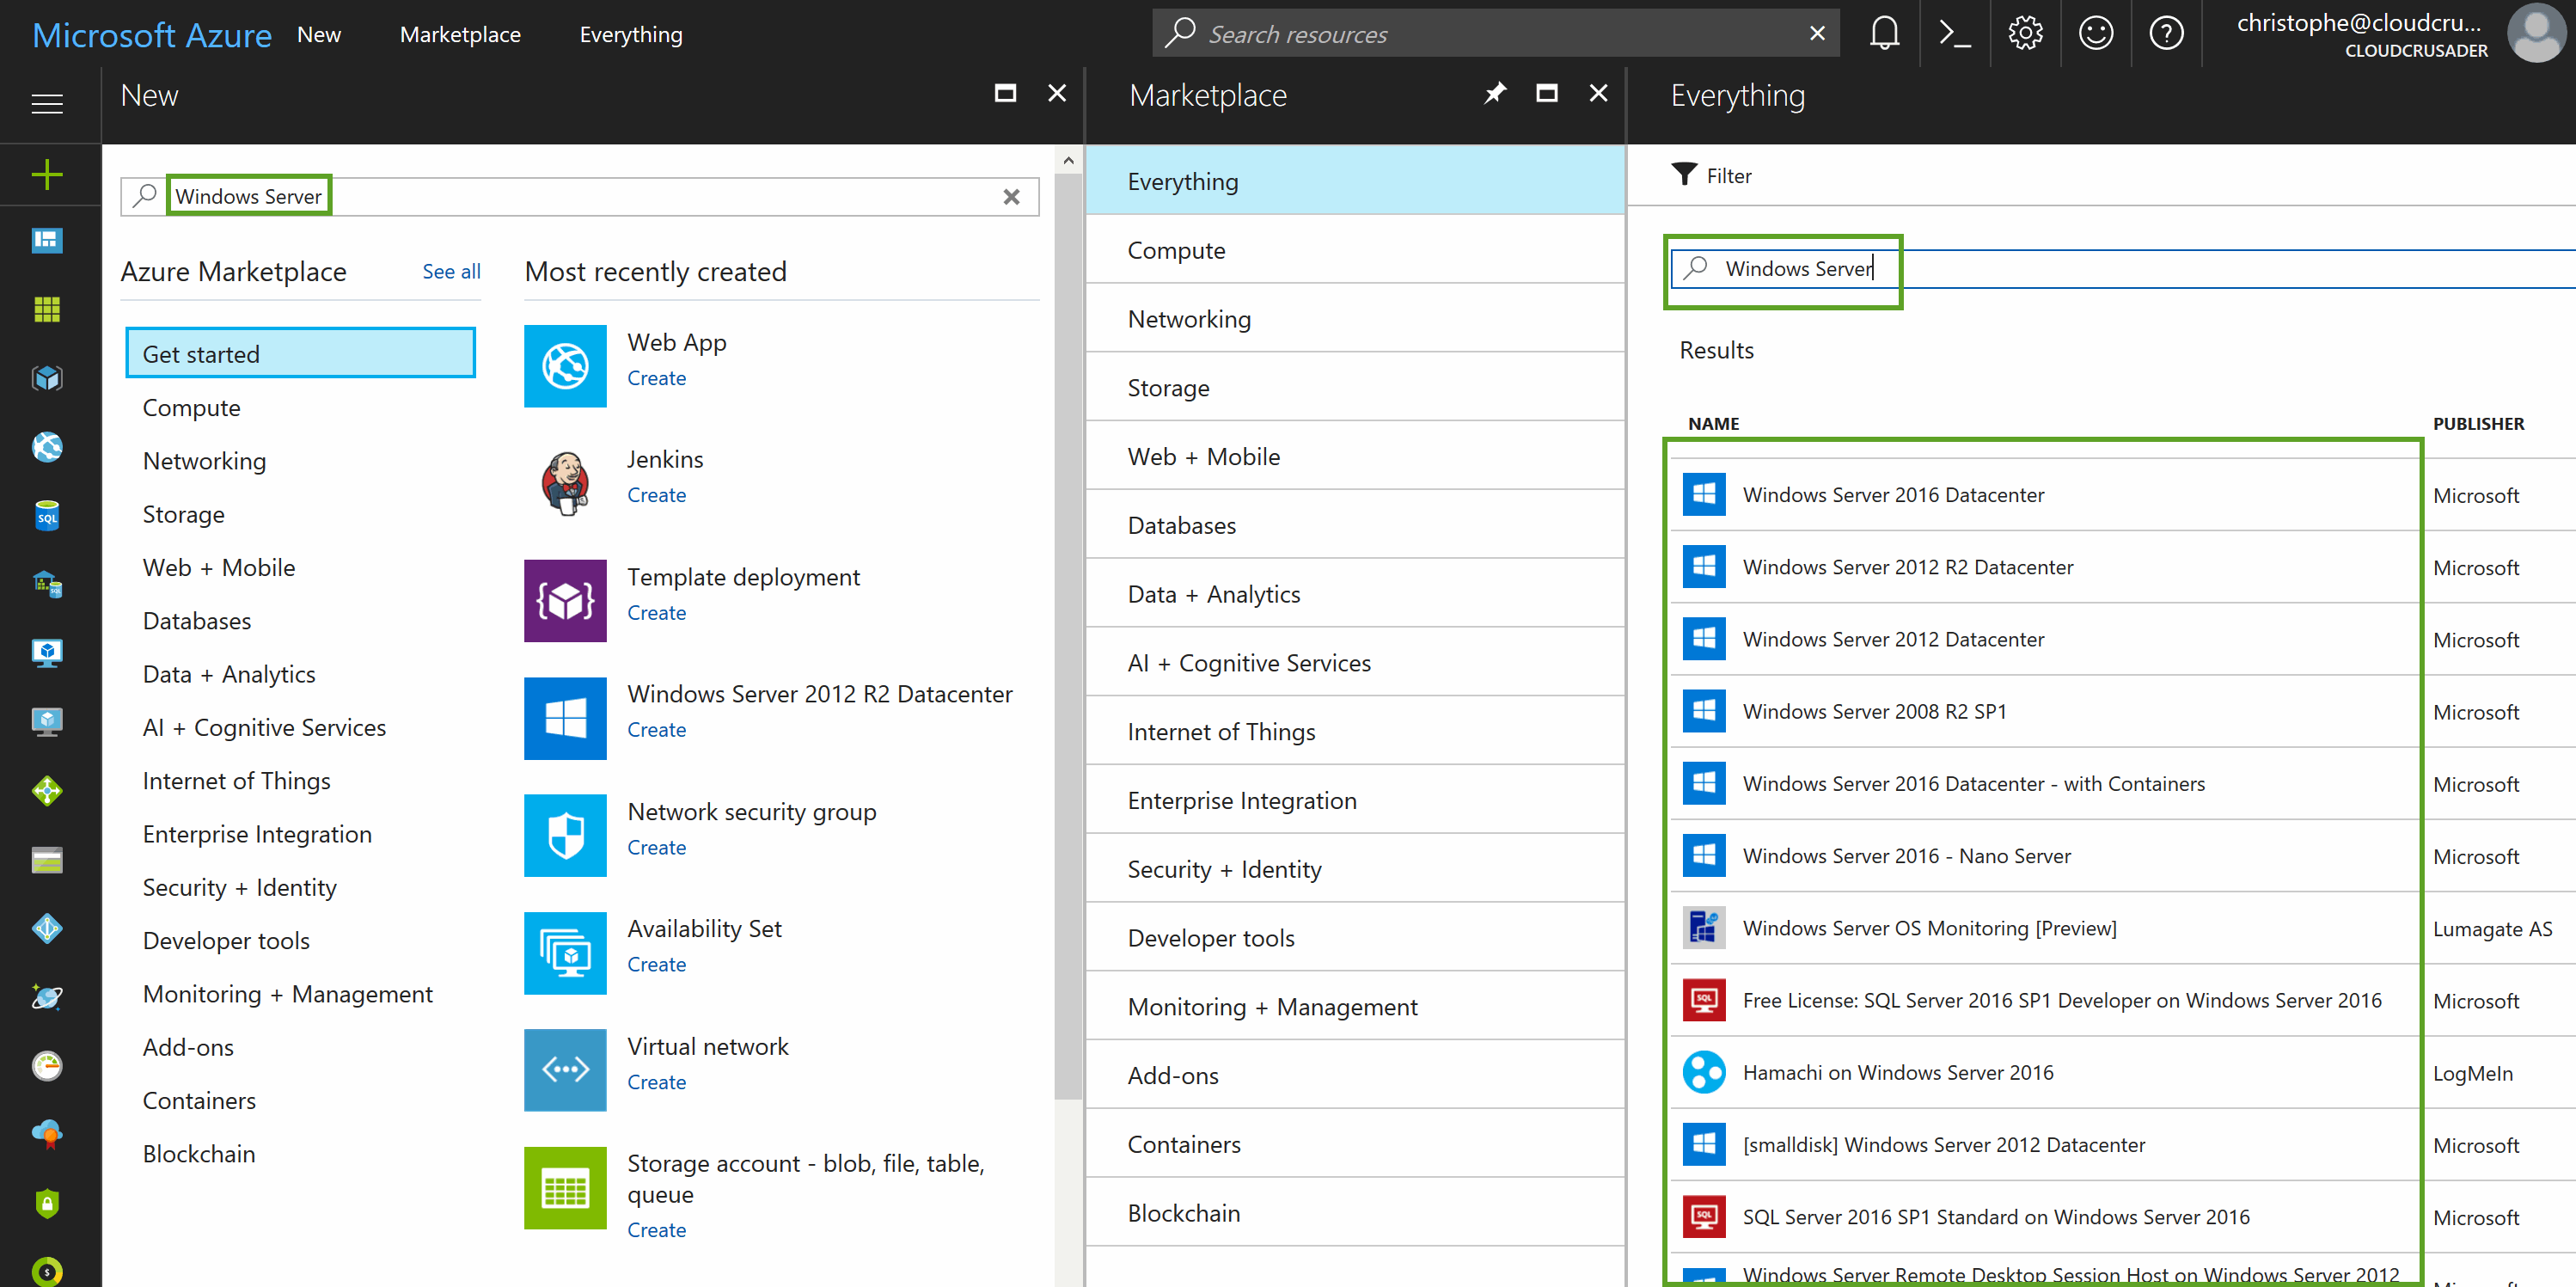Image resolution: width=2576 pixels, height=1287 pixels.
Task: Open the notifications bell icon
Action: pyautogui.click(x=1884, y=34)
